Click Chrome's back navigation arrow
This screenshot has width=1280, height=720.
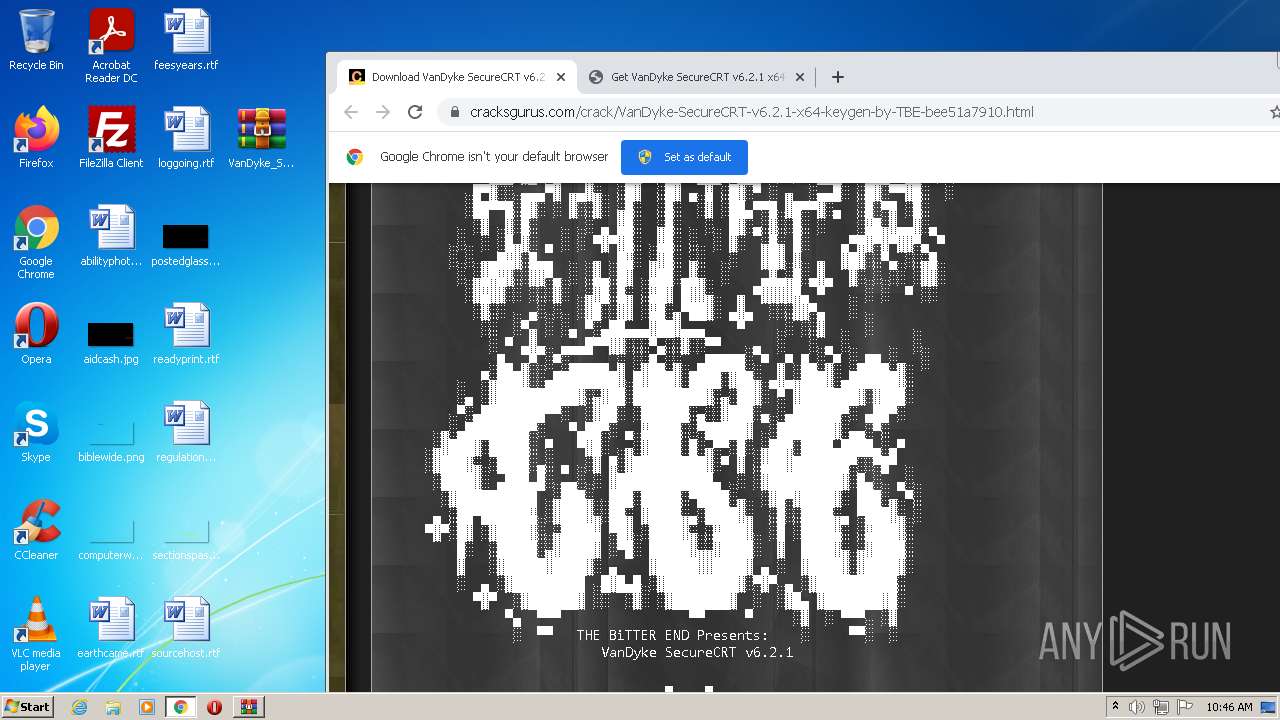point(351,112)
